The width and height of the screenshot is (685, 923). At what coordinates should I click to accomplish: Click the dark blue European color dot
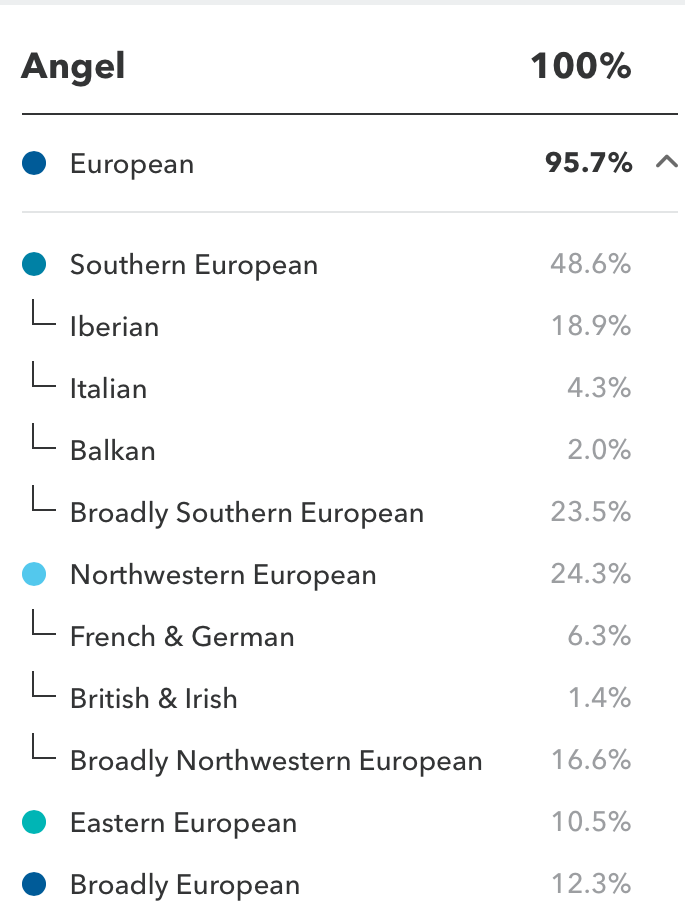coord(34,163)
